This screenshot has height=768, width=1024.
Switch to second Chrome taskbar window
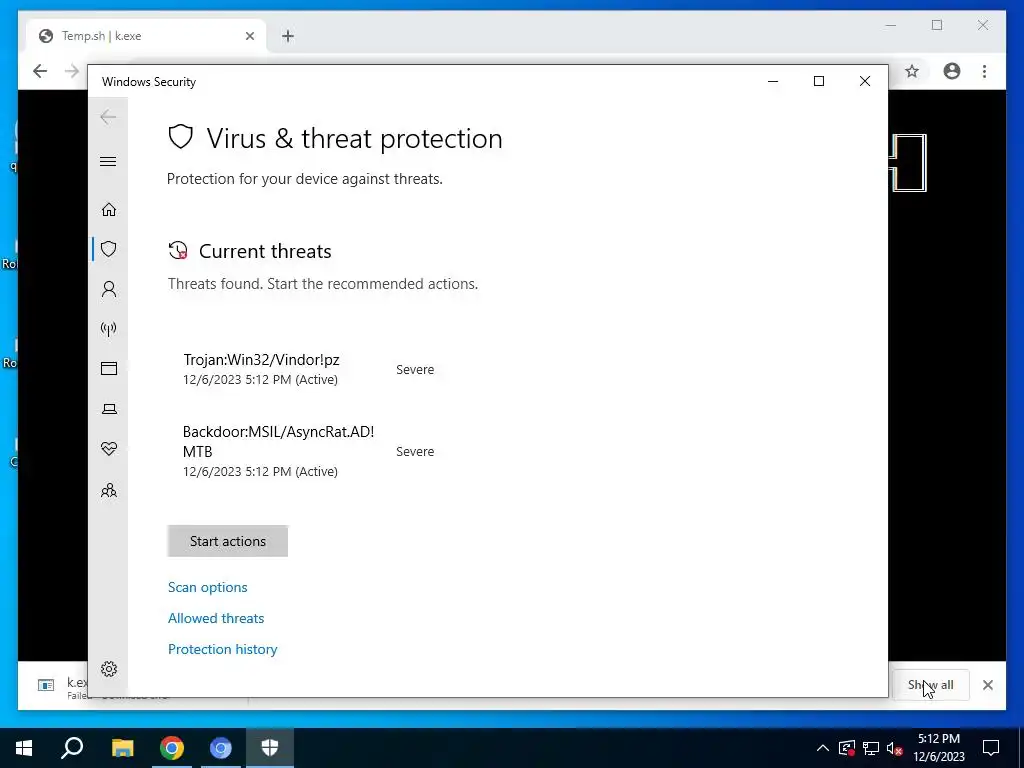pyautogui.click(x=221, y=747)
